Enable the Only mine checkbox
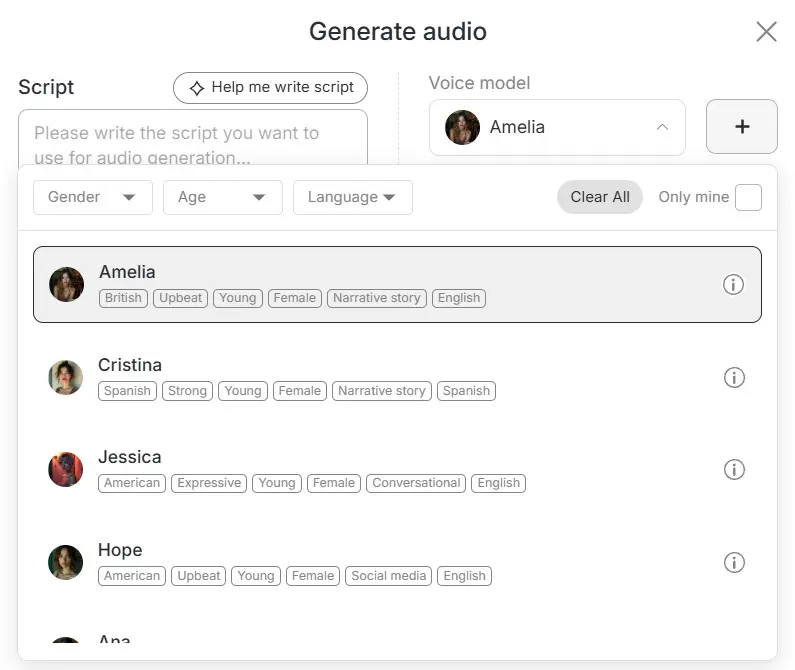 [x=748, y=197]
